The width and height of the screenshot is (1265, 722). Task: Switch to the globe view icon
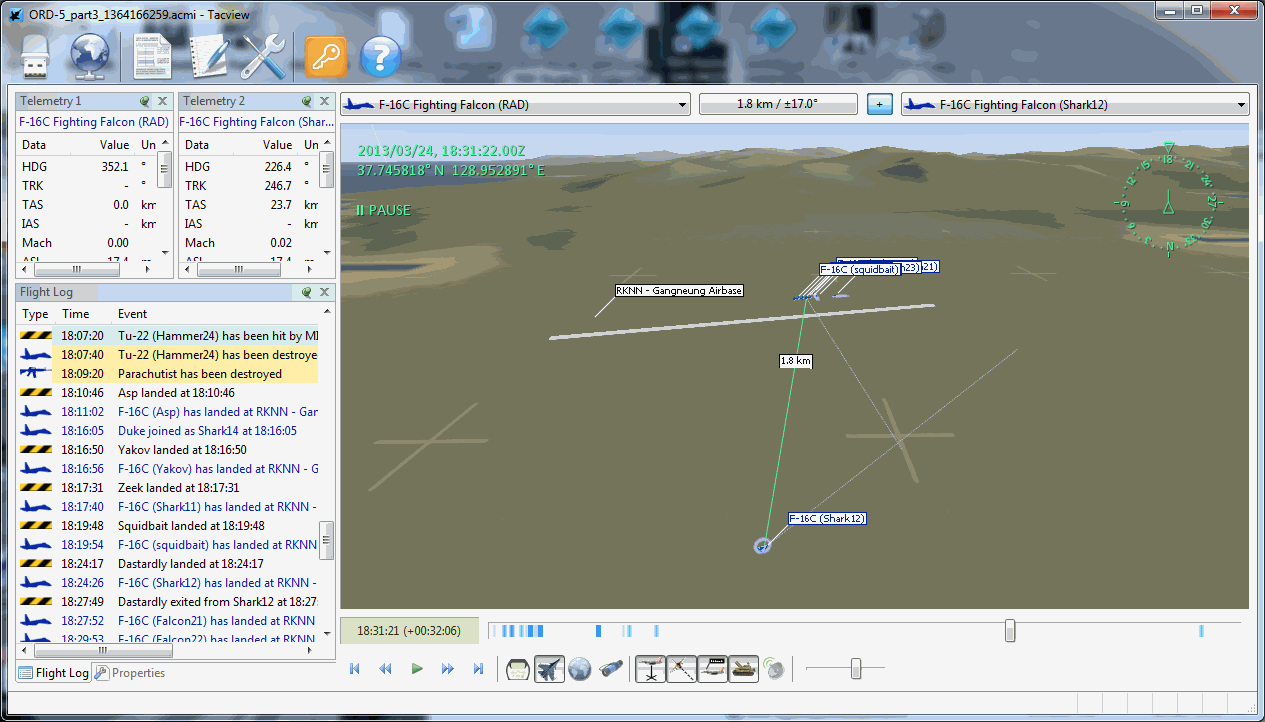(580, 669)
